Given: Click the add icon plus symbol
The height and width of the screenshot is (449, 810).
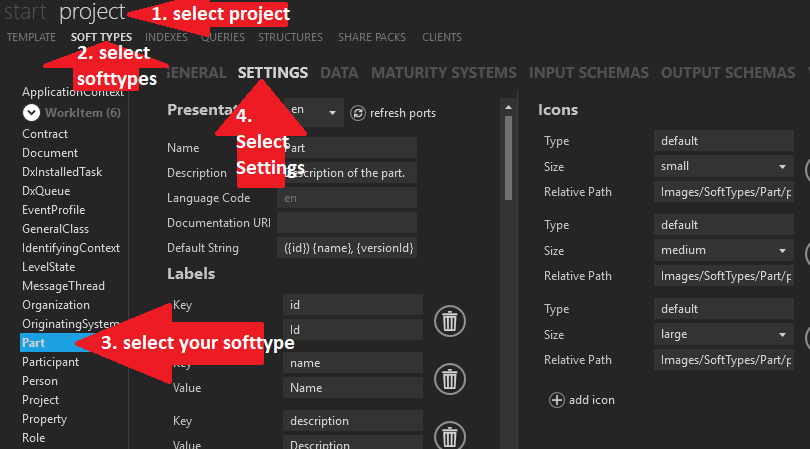Looking at the screenshot, I should point(556,400).
